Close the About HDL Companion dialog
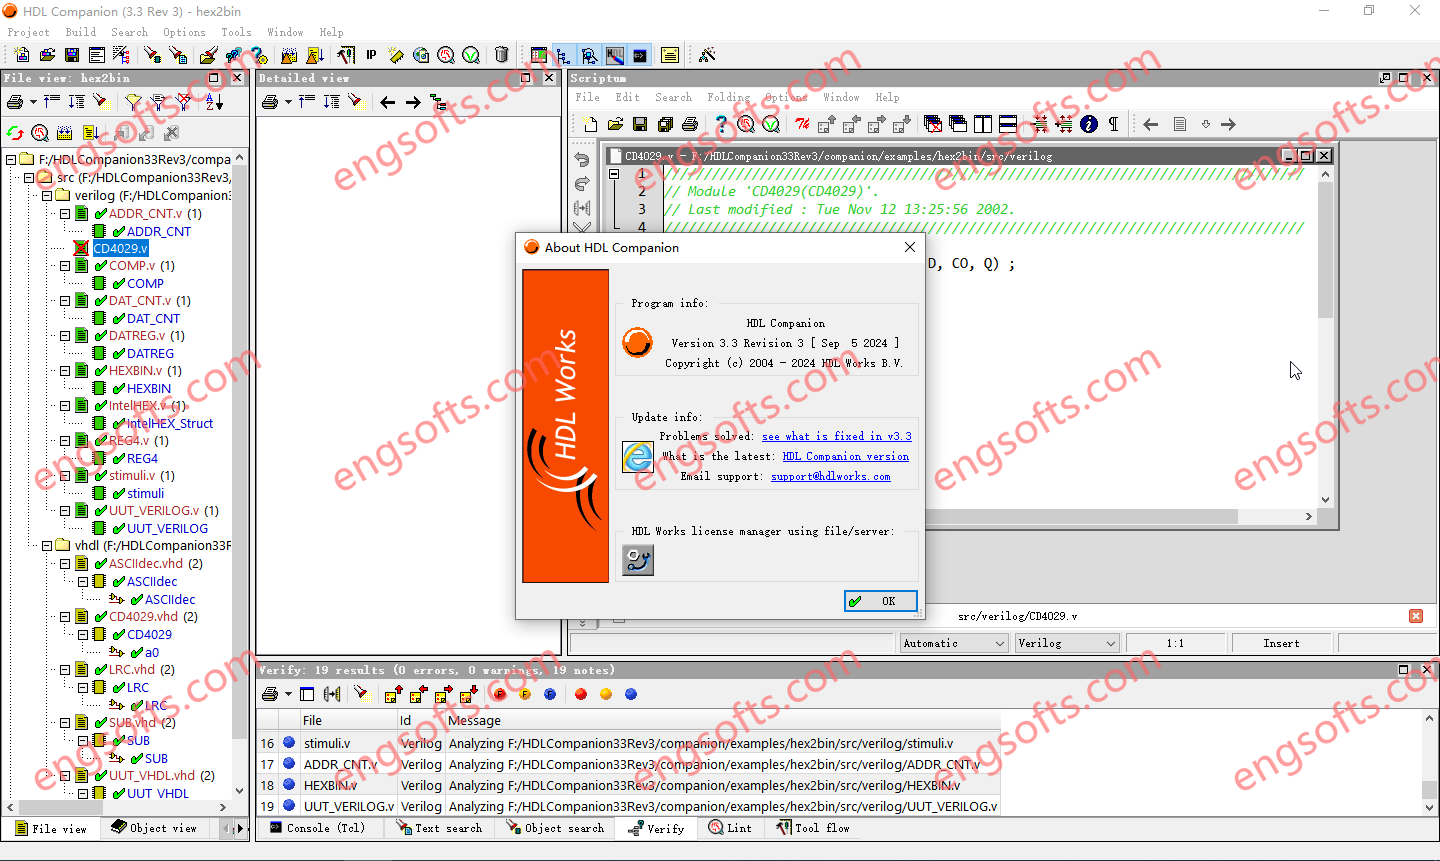 pyautogui.click(x=910, y=247)
